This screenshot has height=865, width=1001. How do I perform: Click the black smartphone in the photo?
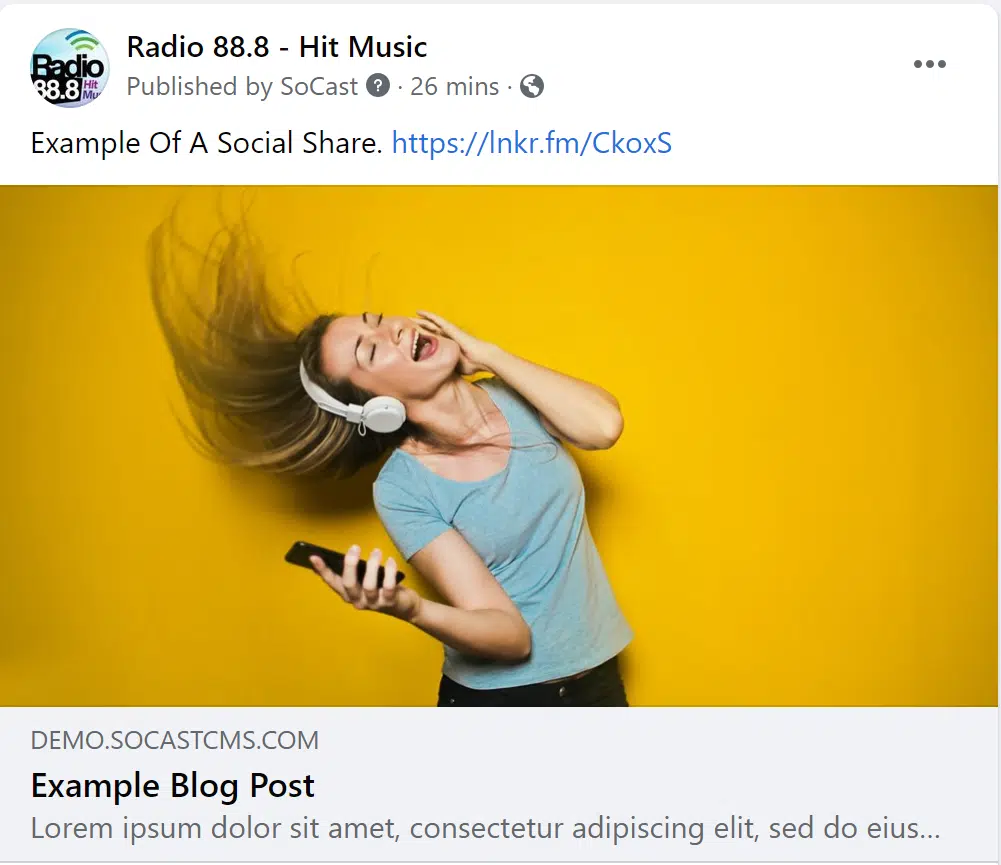tap(343, 563)
